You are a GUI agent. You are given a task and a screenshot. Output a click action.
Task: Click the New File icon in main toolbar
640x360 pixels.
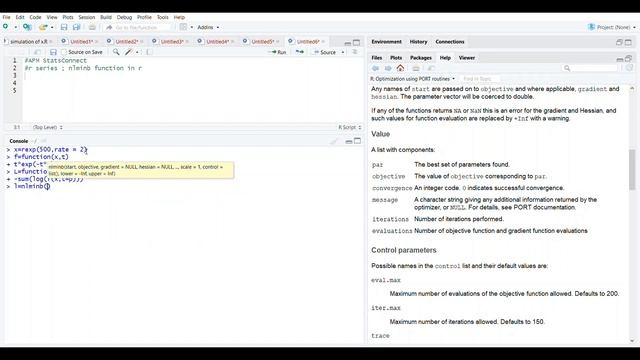point(5,27)
